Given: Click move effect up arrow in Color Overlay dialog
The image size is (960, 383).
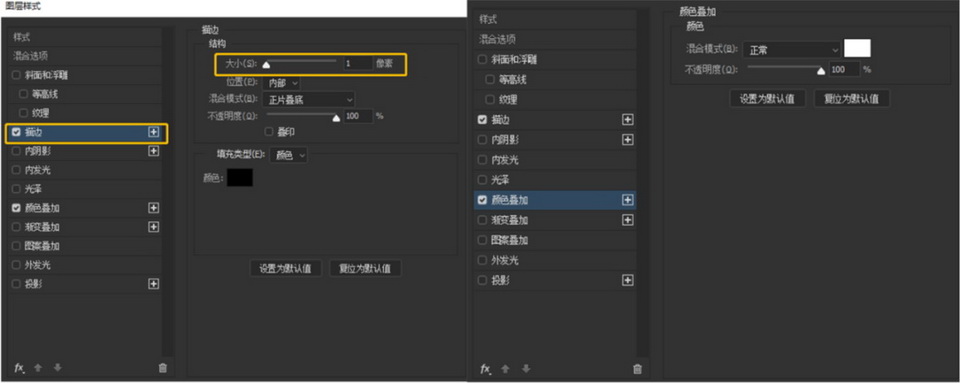Looking at the screenshot, I should coord(506,369).
